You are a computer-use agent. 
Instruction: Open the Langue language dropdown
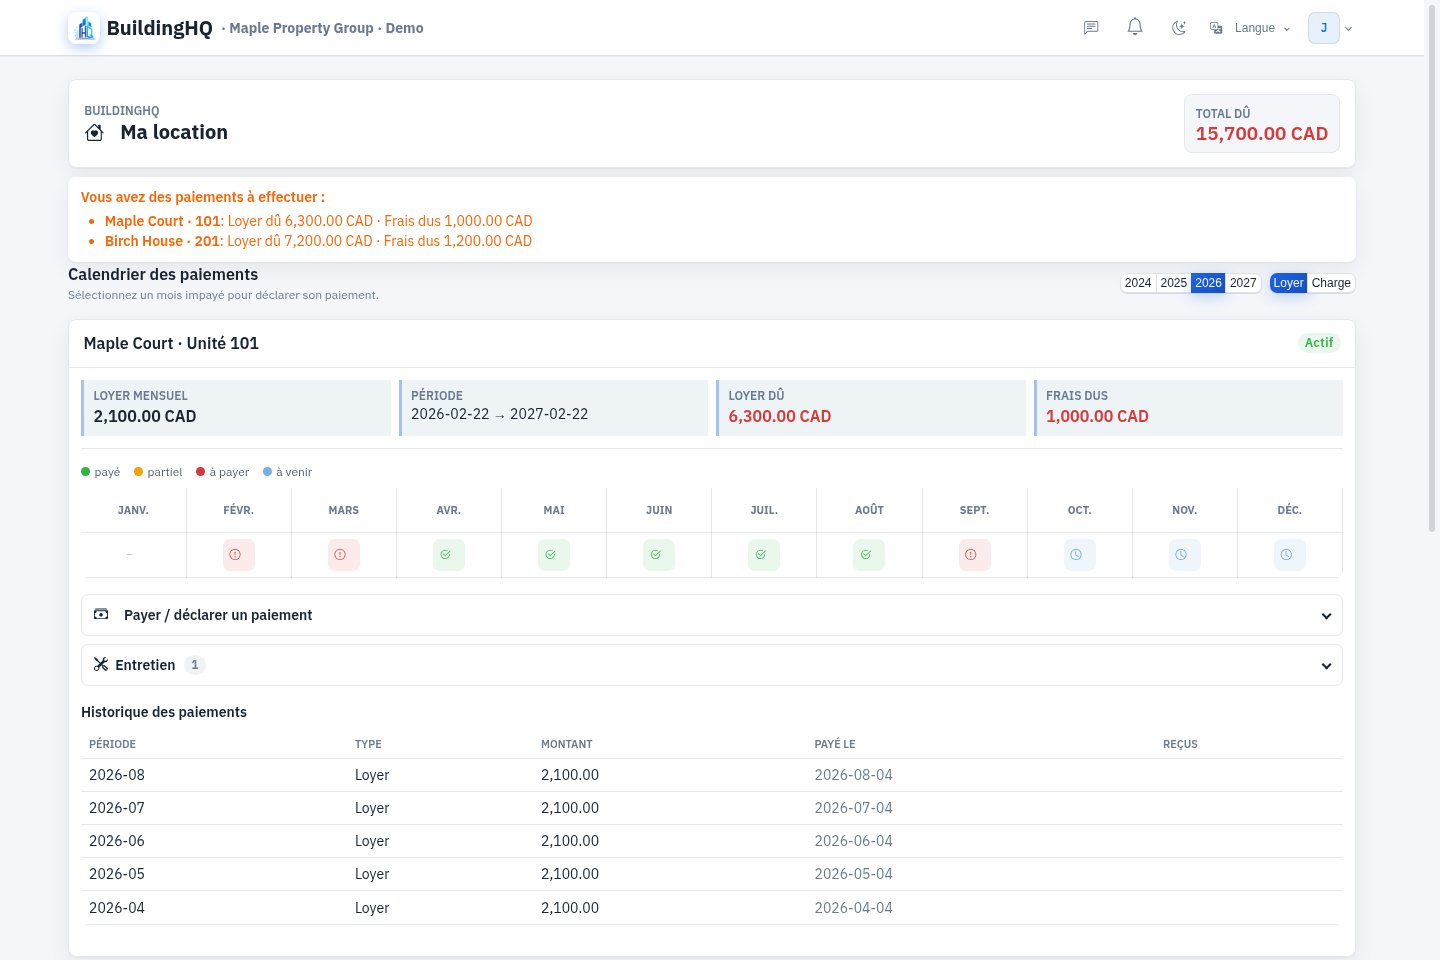(1250, 28)
